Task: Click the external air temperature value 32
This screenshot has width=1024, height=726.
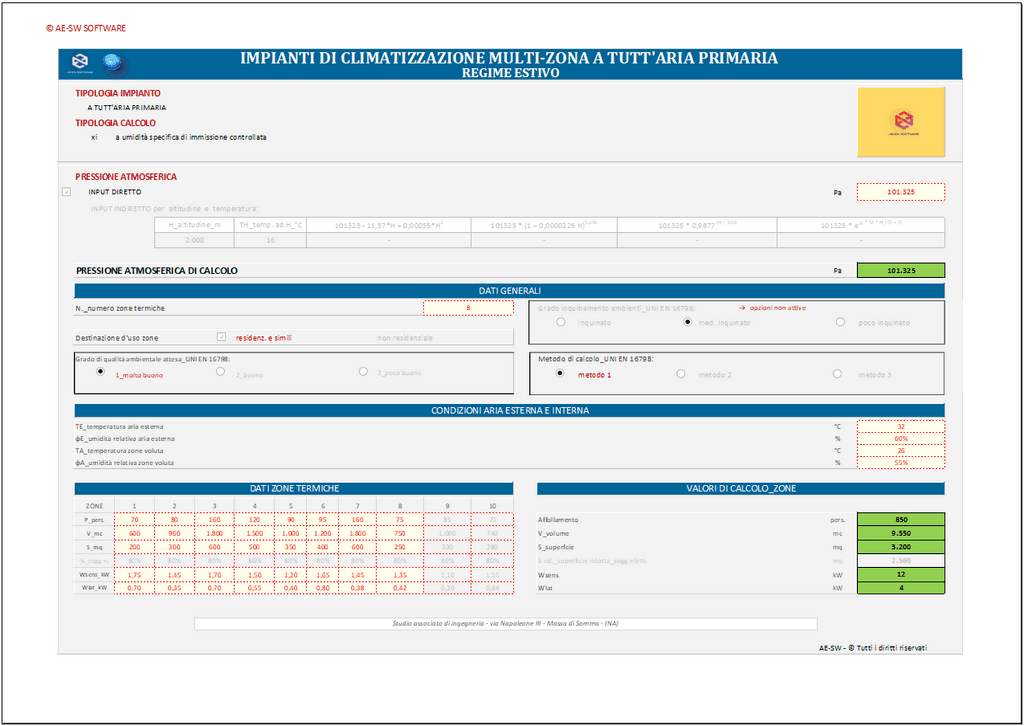Action: click(x=900, y=426)
